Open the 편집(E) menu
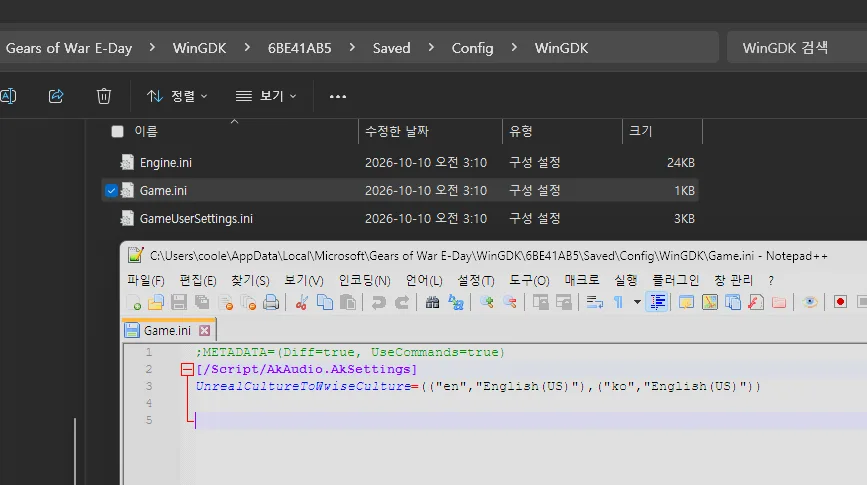Viewport: 867px width, 485px height. (197, 280)
